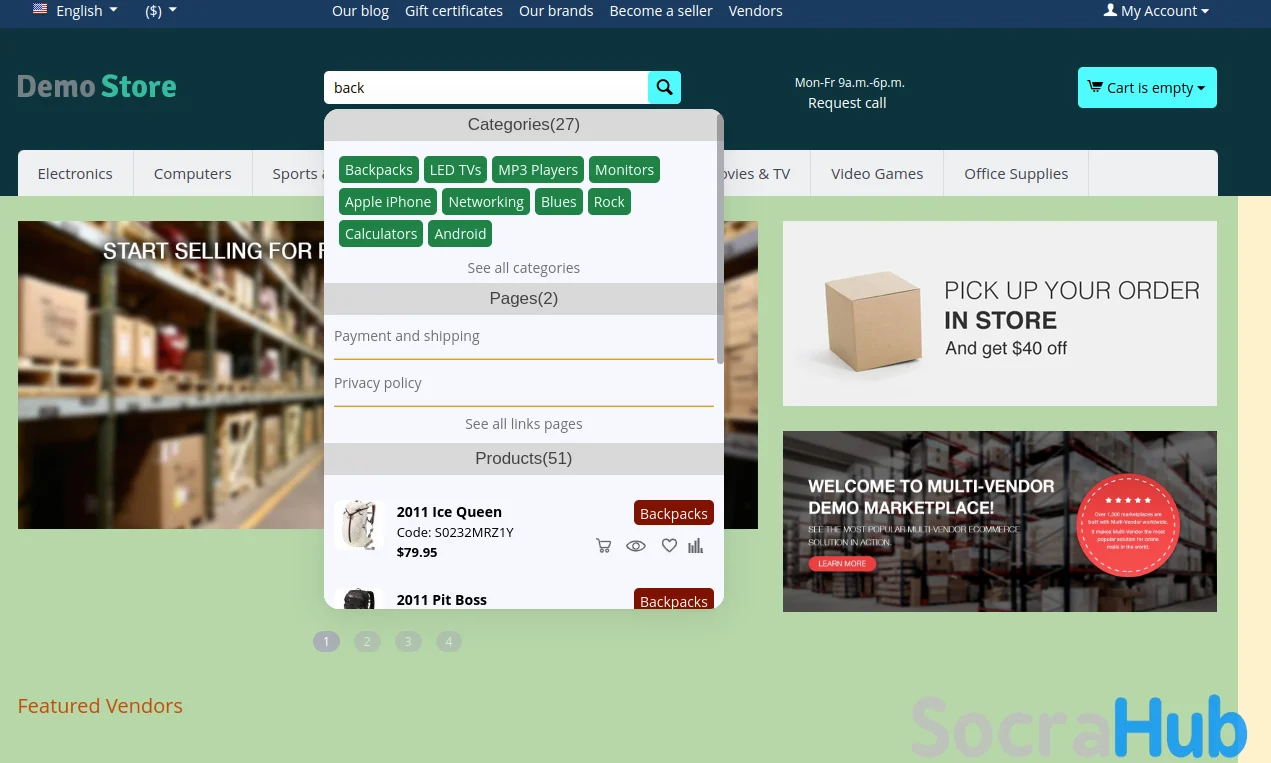Click the Featured Vendors heading
This screenshot has width=1271, height=763.
pyautogui.click(x=100, y=706)
